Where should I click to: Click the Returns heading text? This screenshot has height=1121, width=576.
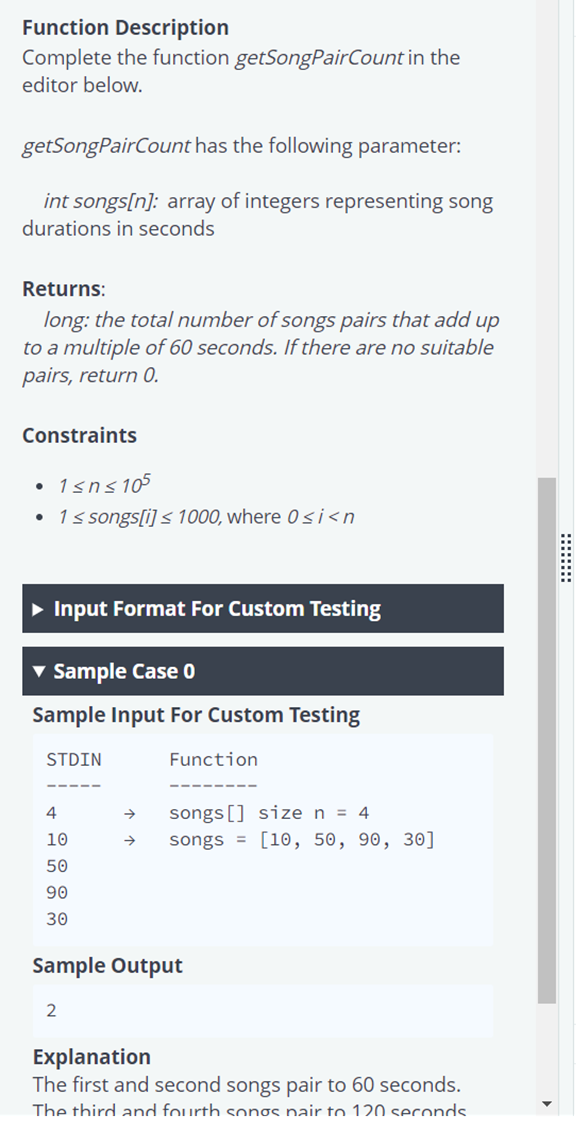(58, 288)
